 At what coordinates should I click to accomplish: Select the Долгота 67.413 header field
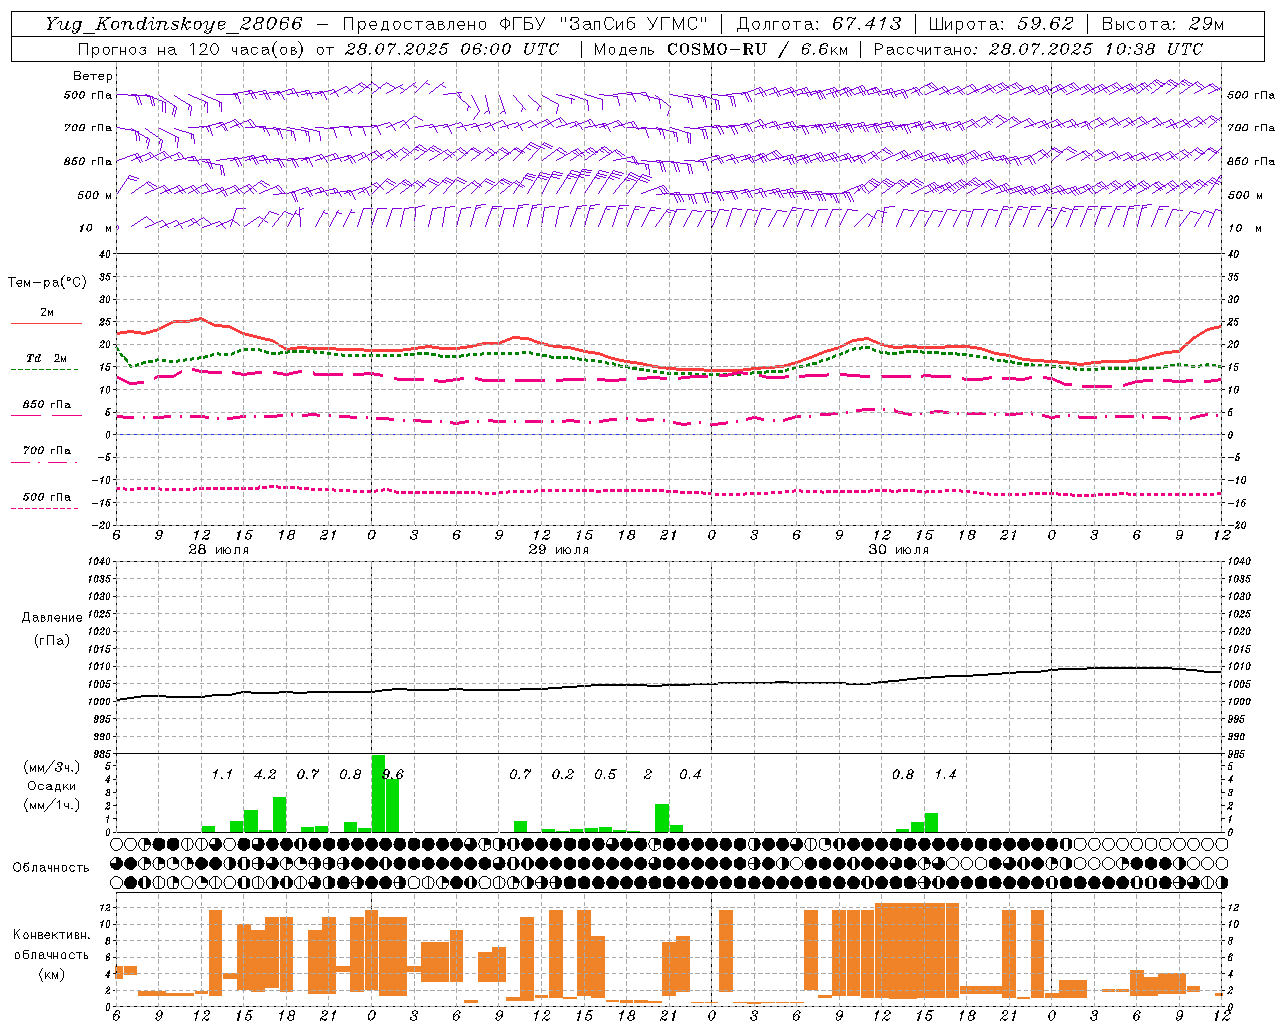819,24
